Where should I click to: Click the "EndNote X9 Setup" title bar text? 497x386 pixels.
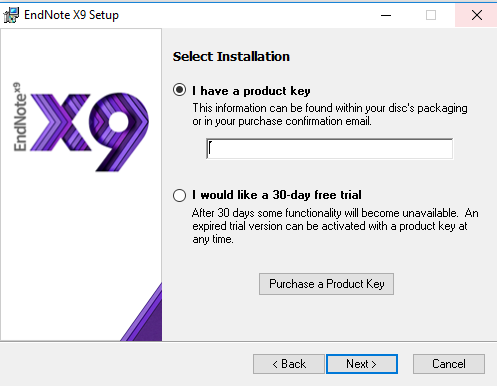[71, 15]
